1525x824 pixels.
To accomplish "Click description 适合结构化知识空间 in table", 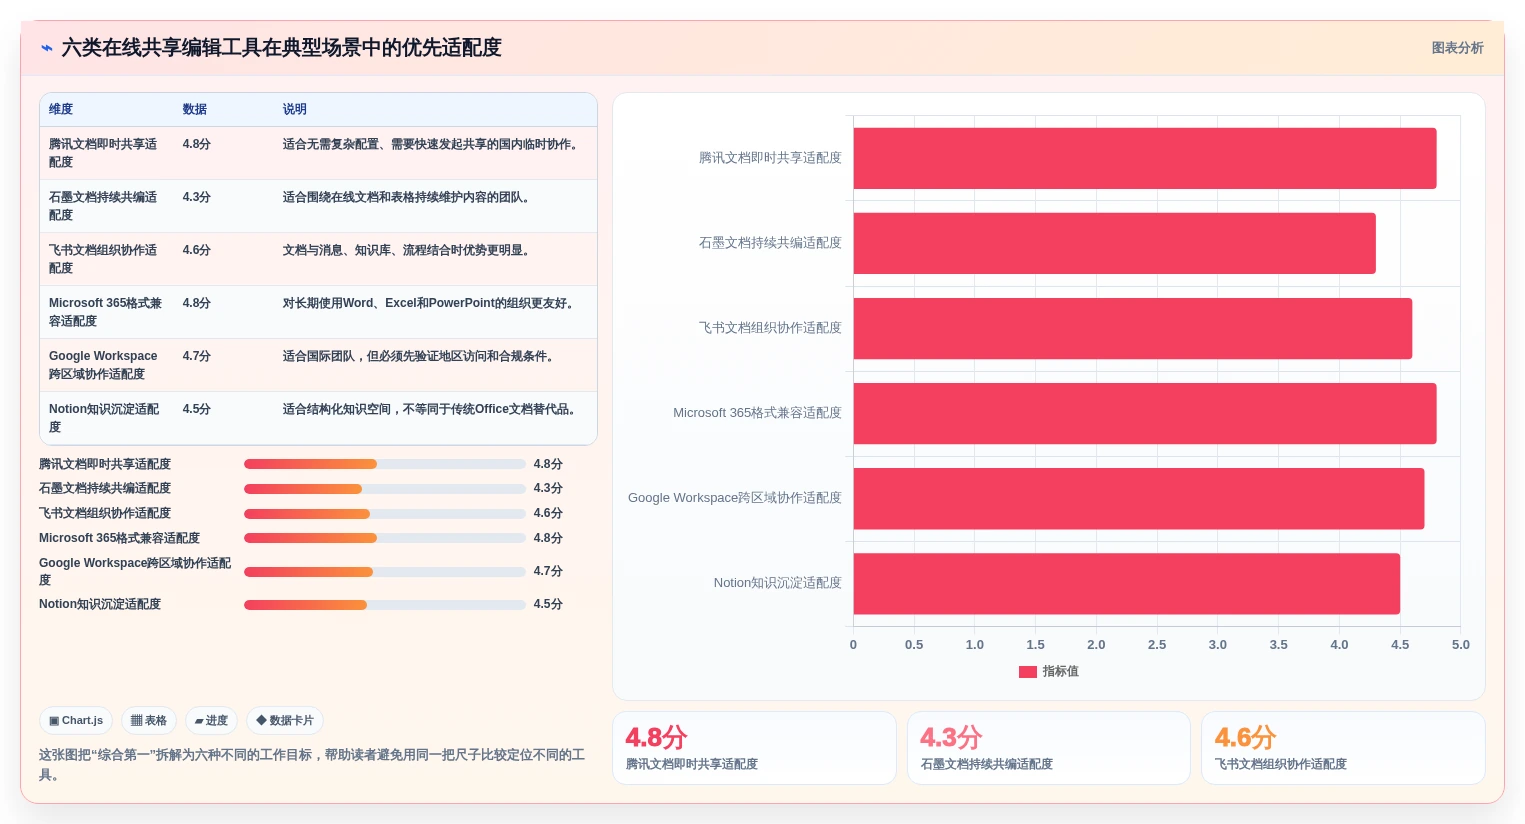I will (431, 409).
